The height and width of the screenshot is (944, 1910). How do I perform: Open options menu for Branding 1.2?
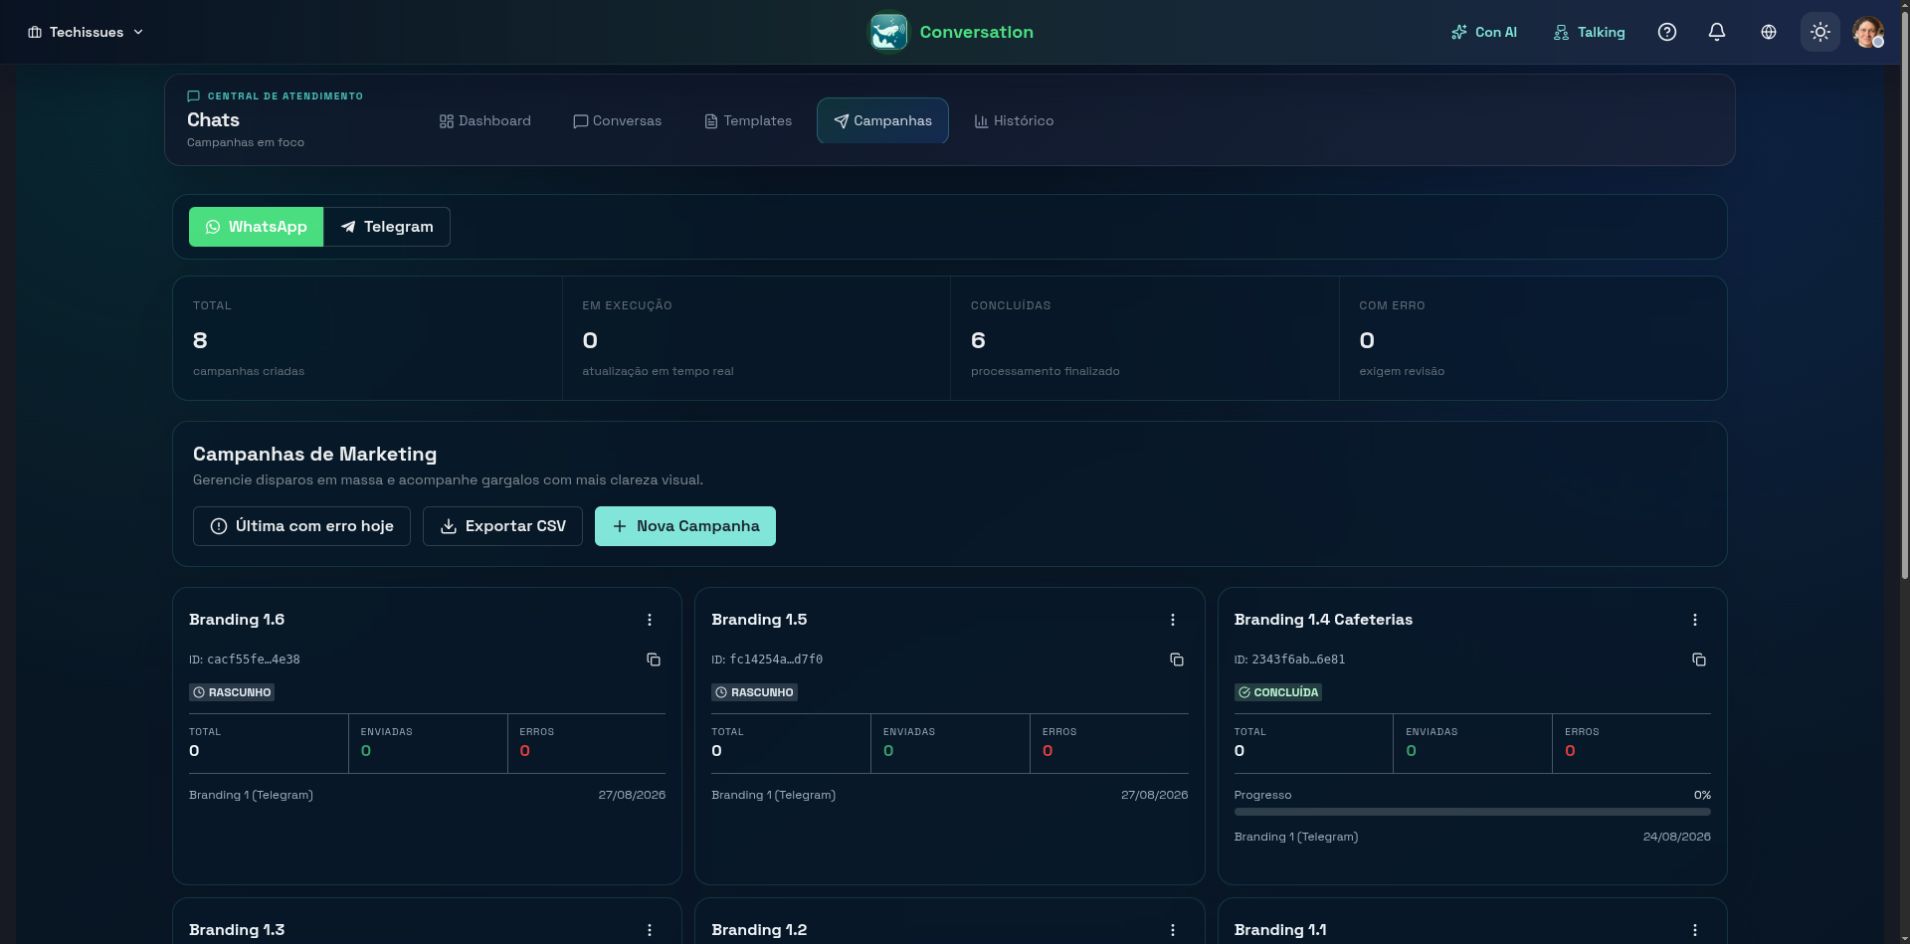click(x=1172, y=930)
